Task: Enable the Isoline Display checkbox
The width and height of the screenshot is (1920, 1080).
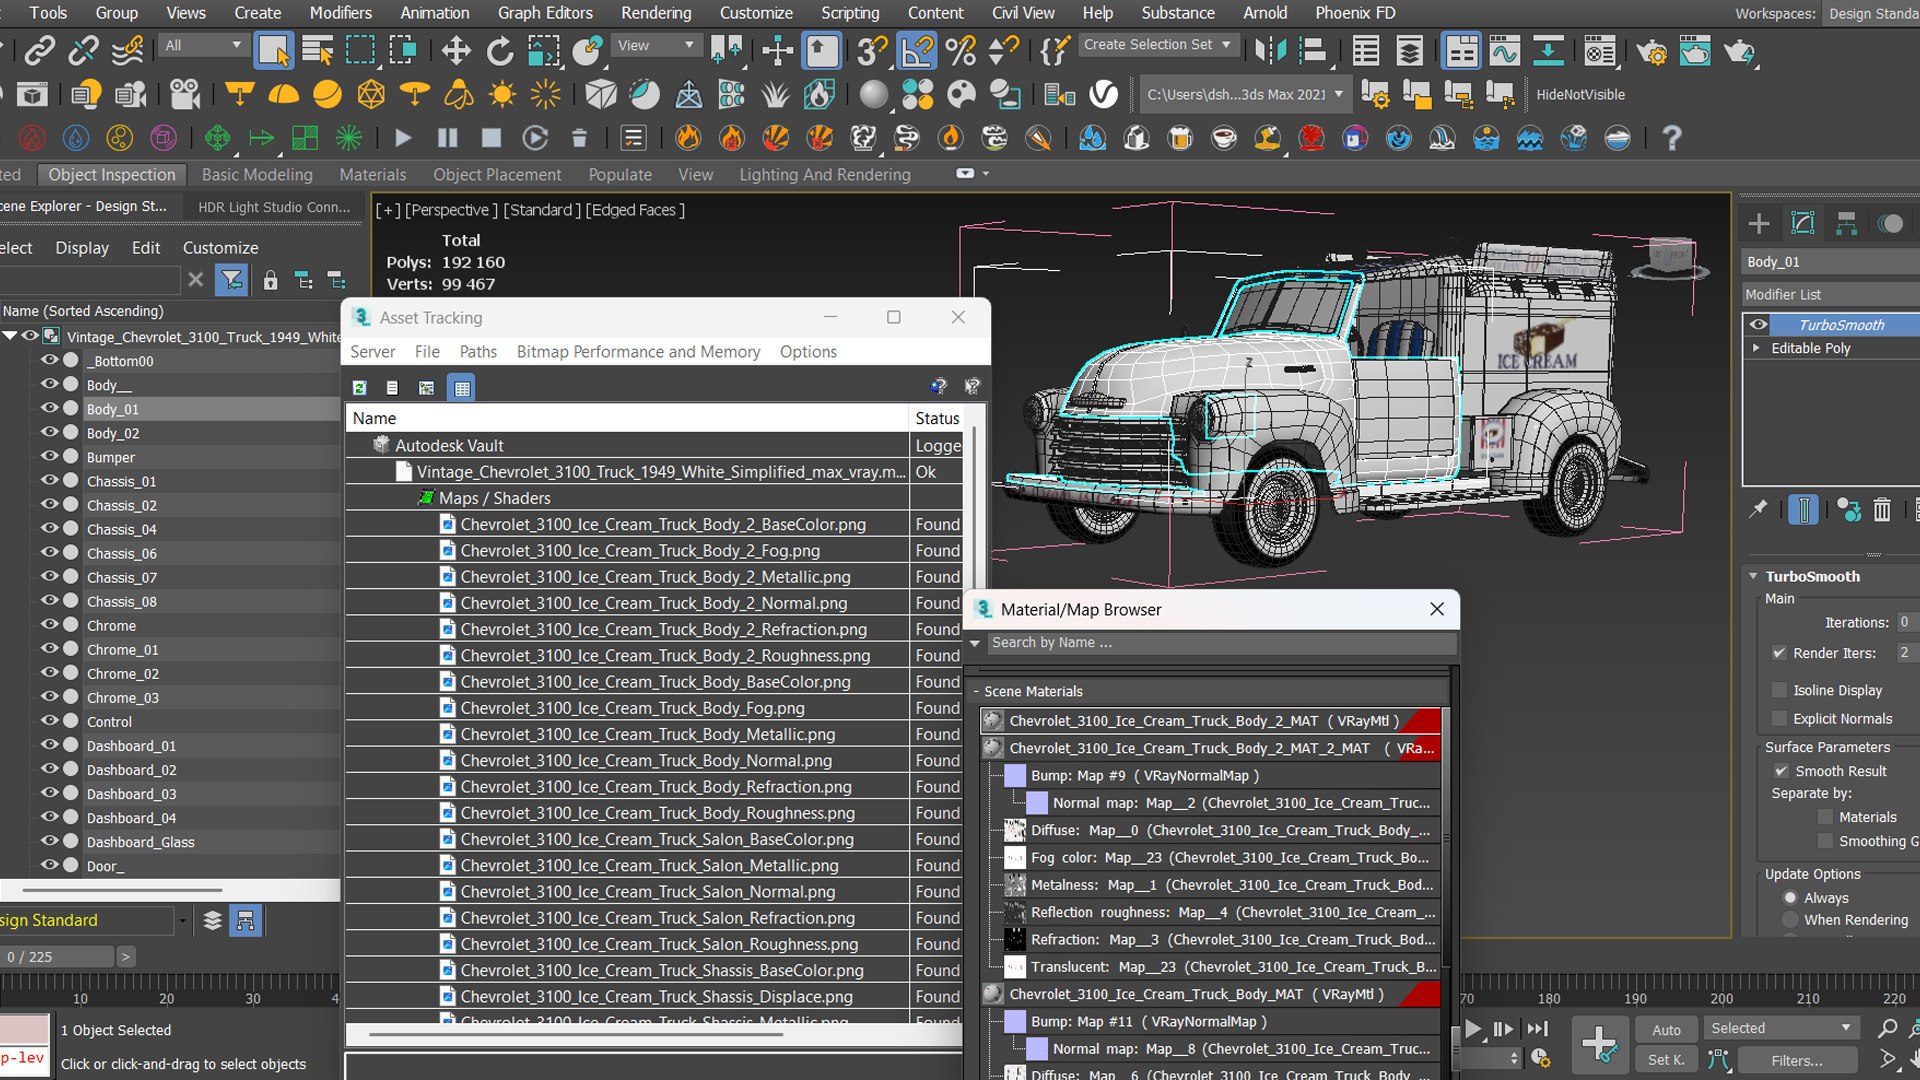Action: [x=1779, y=690]
